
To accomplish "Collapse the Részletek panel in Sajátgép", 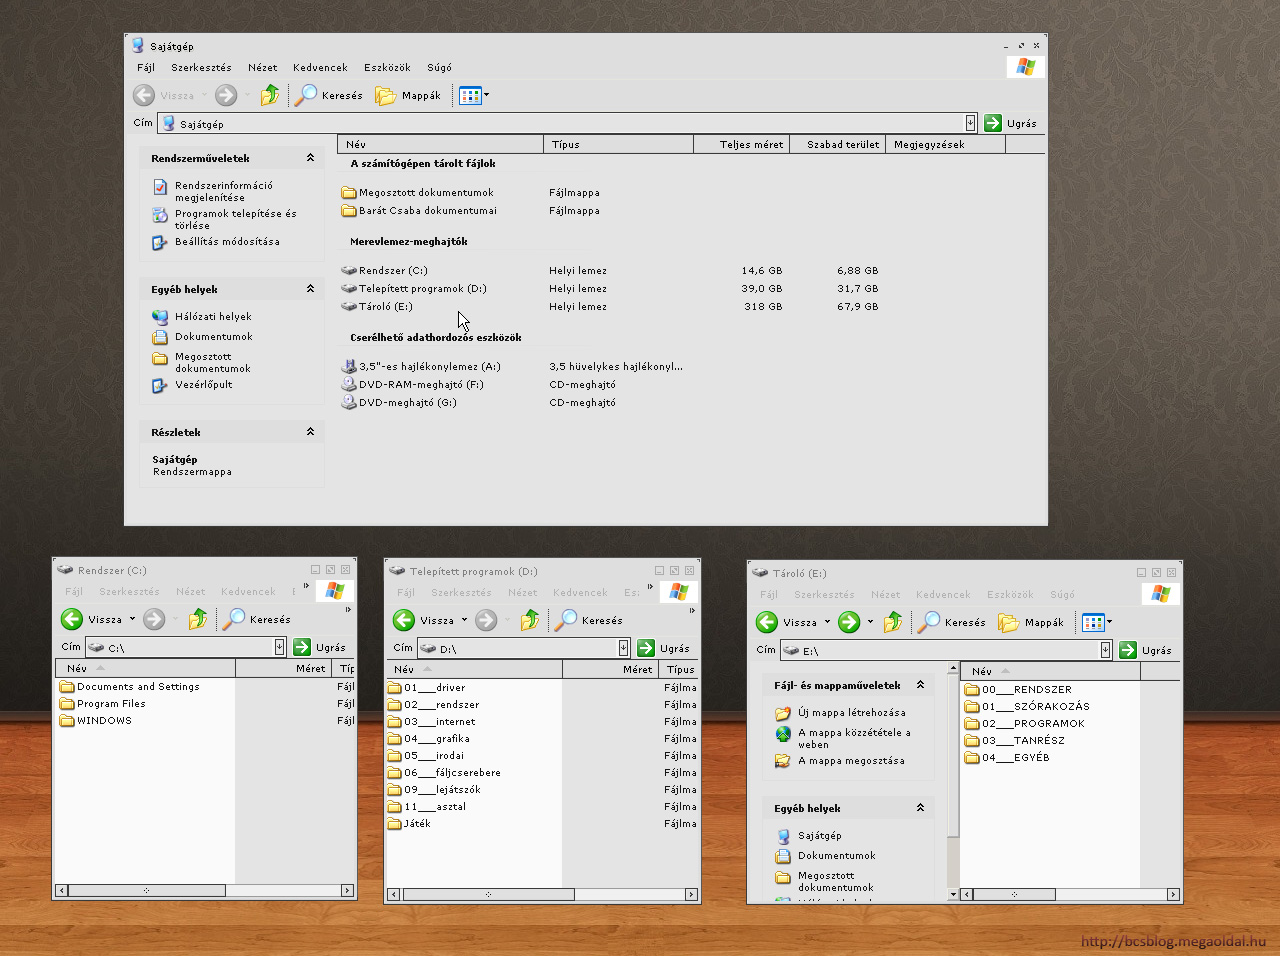I will [310, 432].
